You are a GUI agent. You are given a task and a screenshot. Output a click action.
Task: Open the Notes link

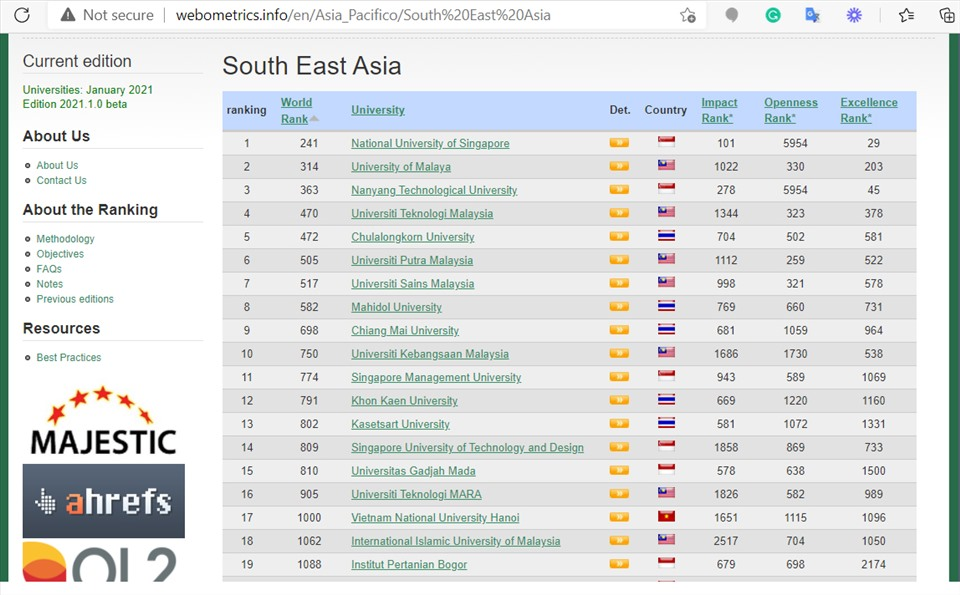pos(50,284)
